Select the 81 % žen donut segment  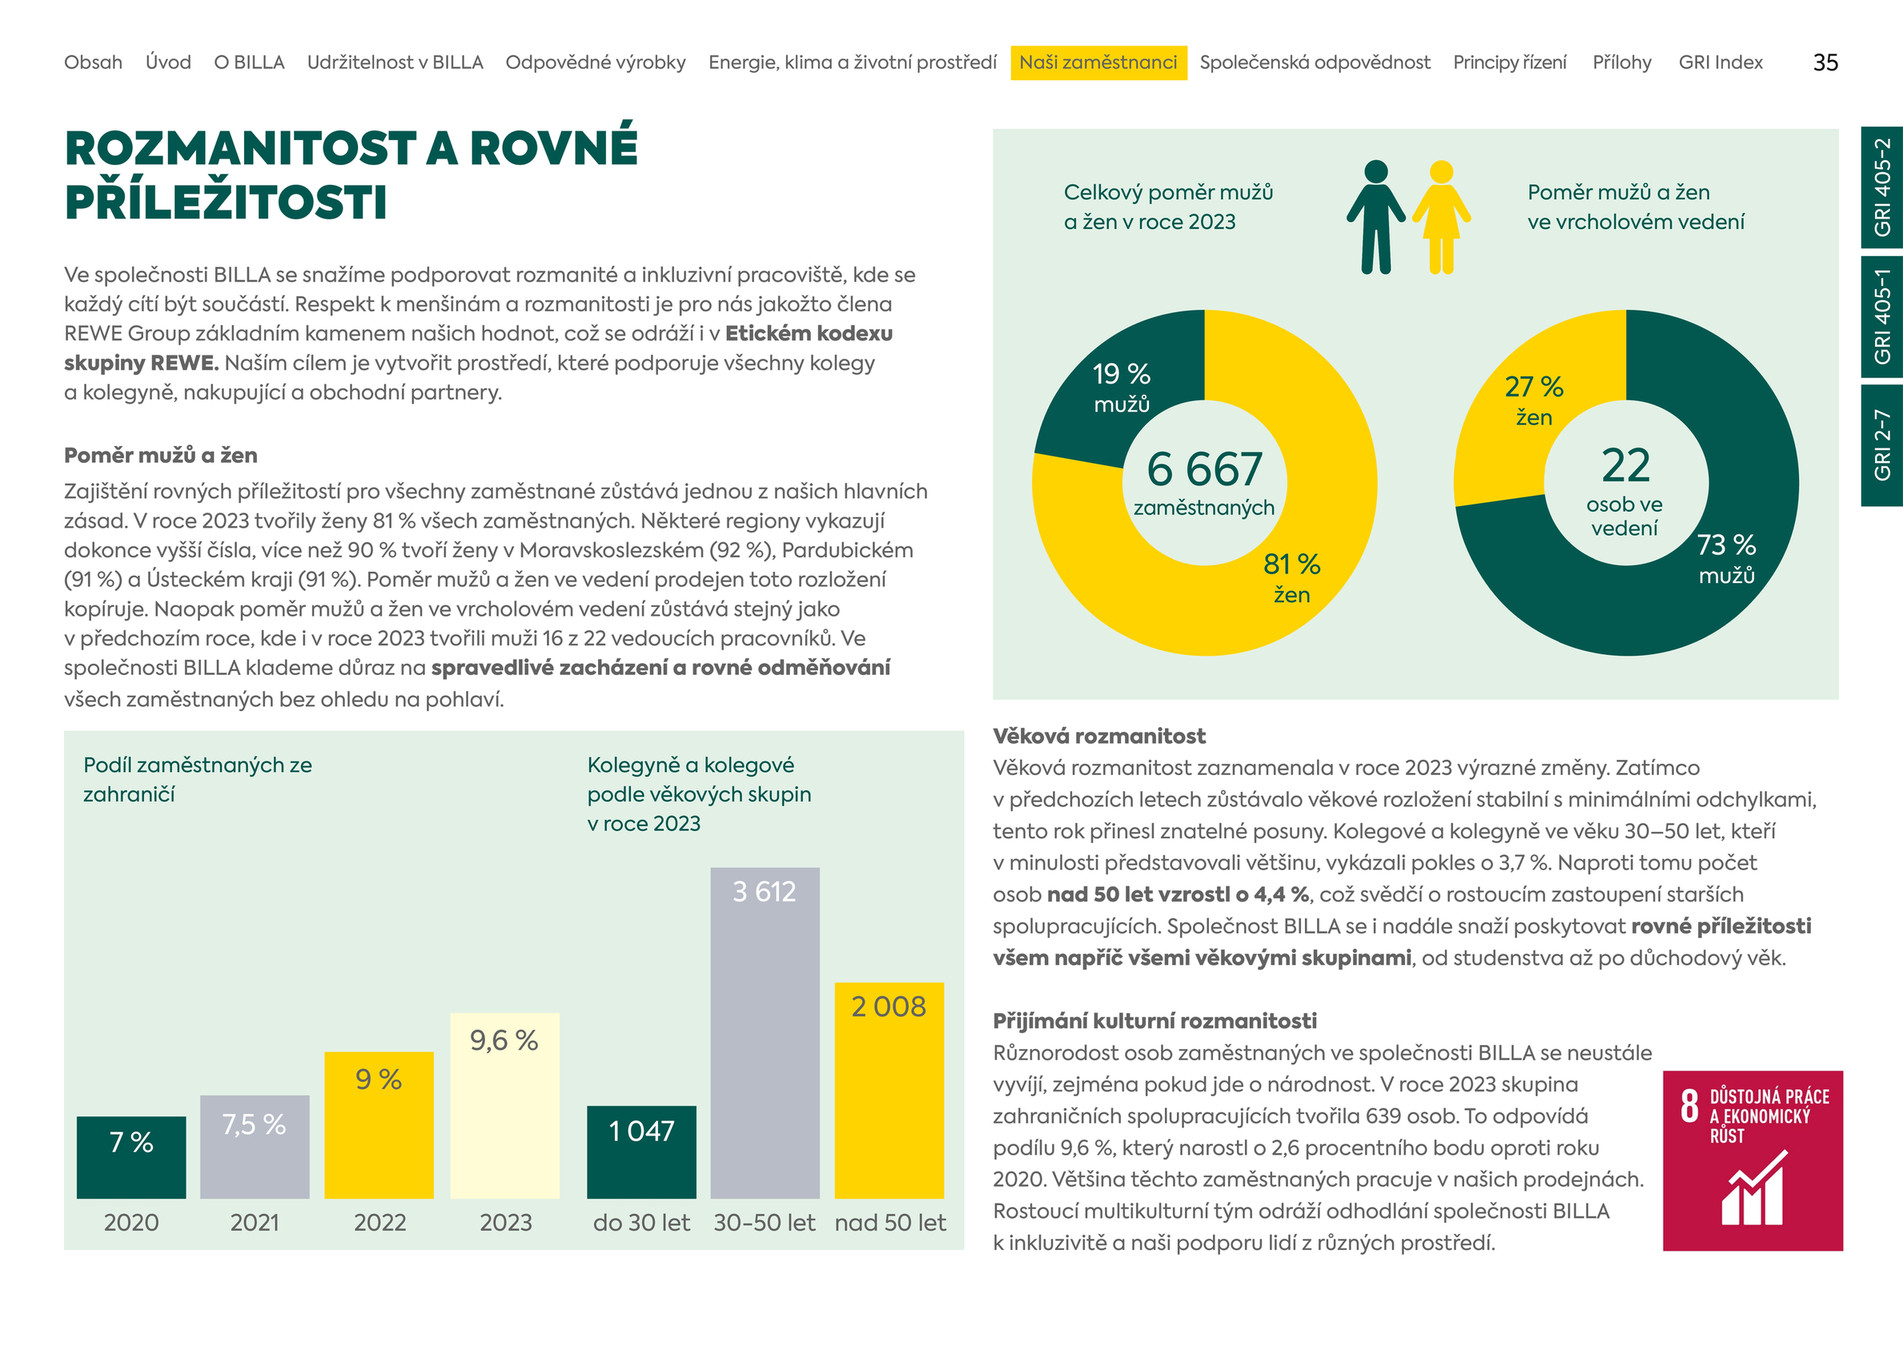[1292, 578]
